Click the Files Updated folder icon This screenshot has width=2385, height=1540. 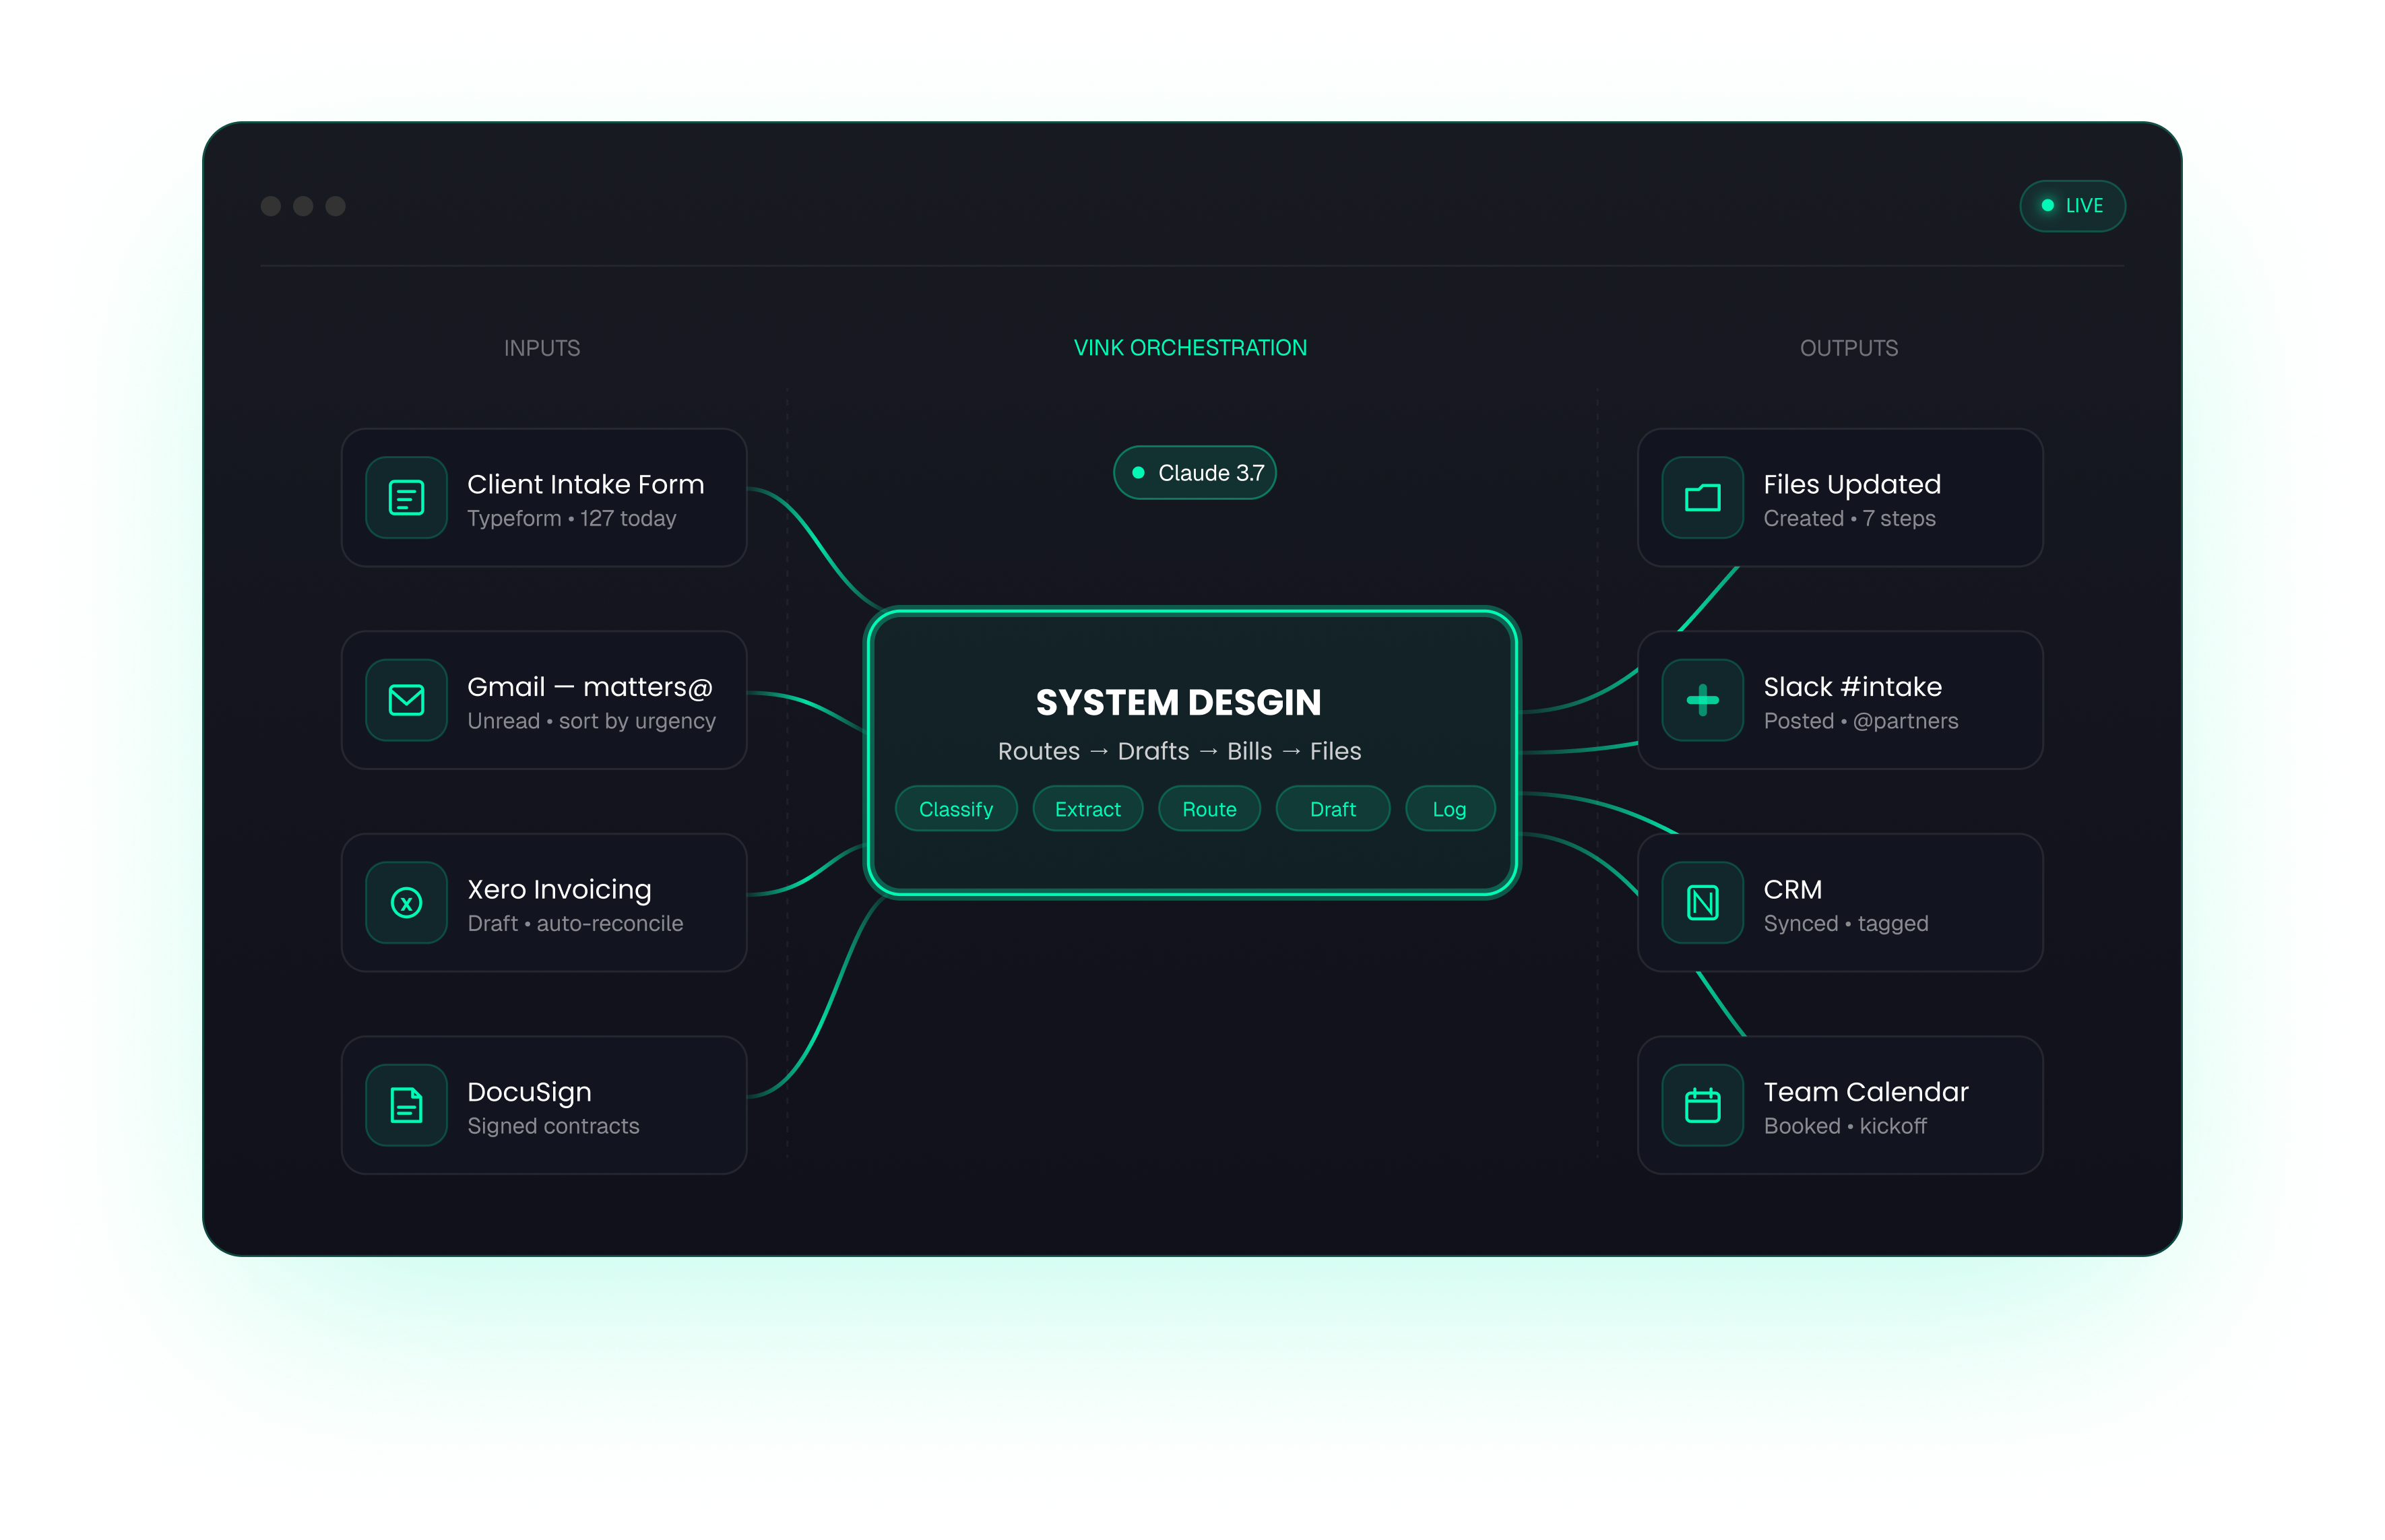(1702, 498)
